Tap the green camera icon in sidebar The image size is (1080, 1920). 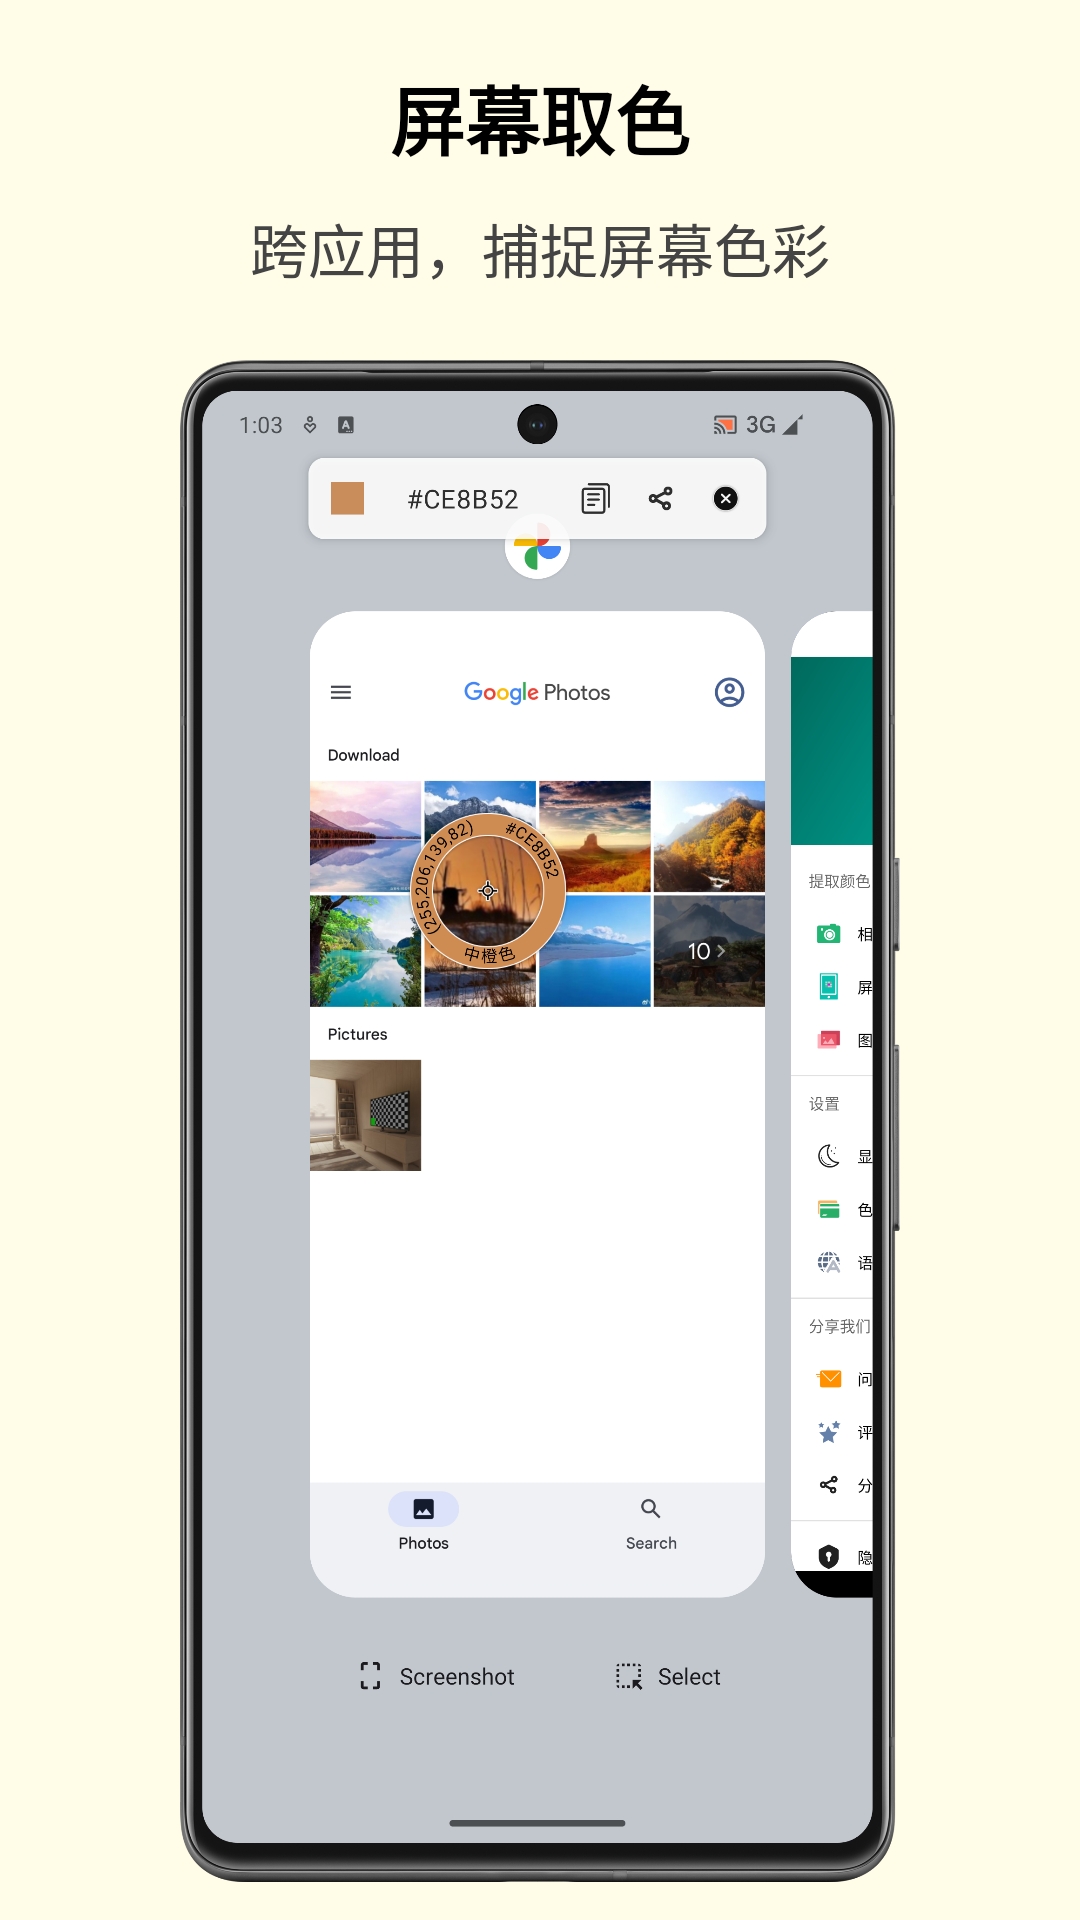828,934
